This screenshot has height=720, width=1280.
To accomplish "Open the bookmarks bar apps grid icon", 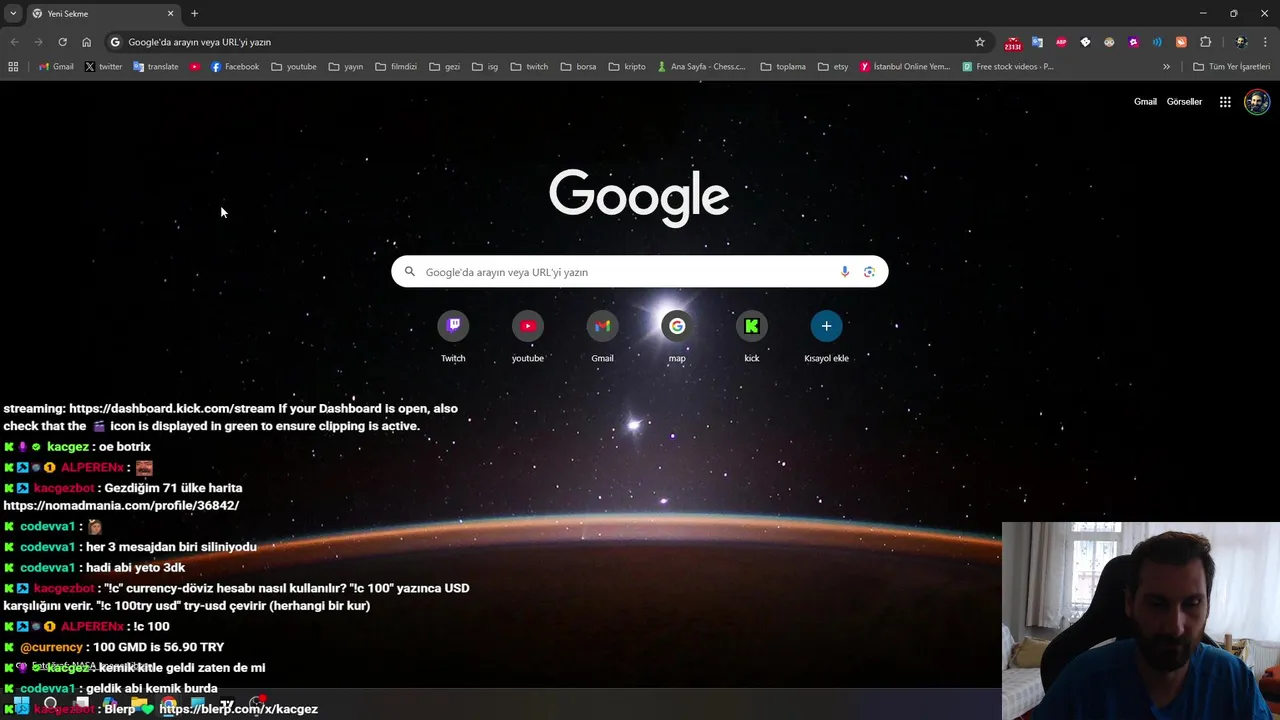I will tap(13, 67).
